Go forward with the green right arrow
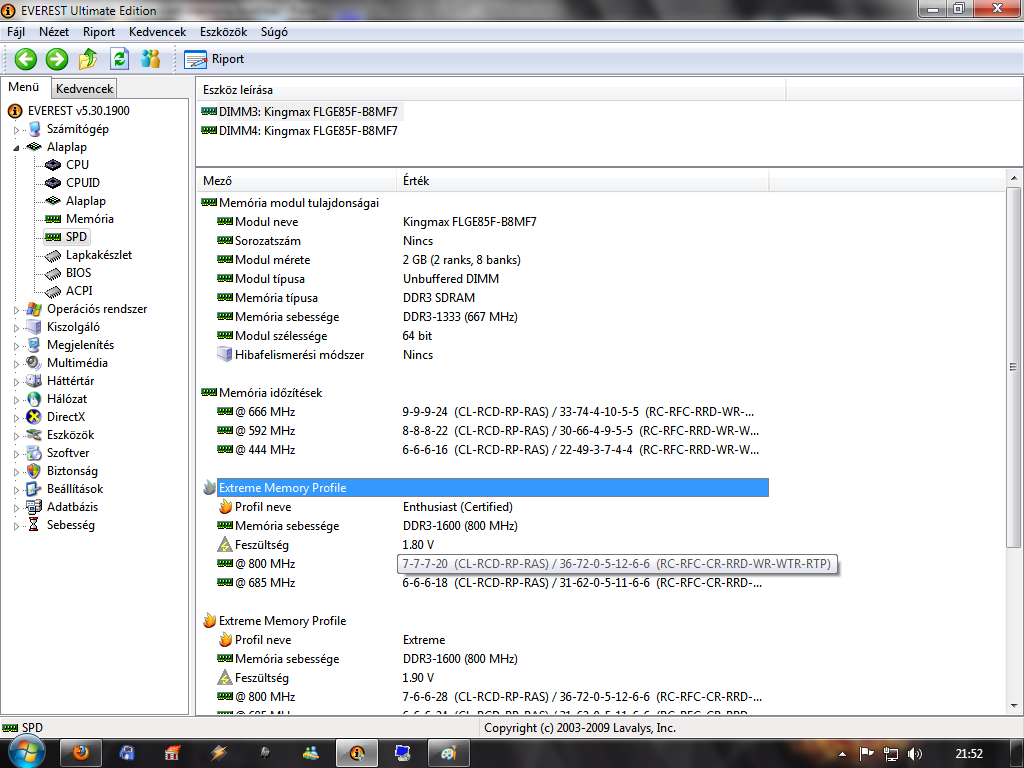This screenshot has height=768, width=1024. [57, 59]
